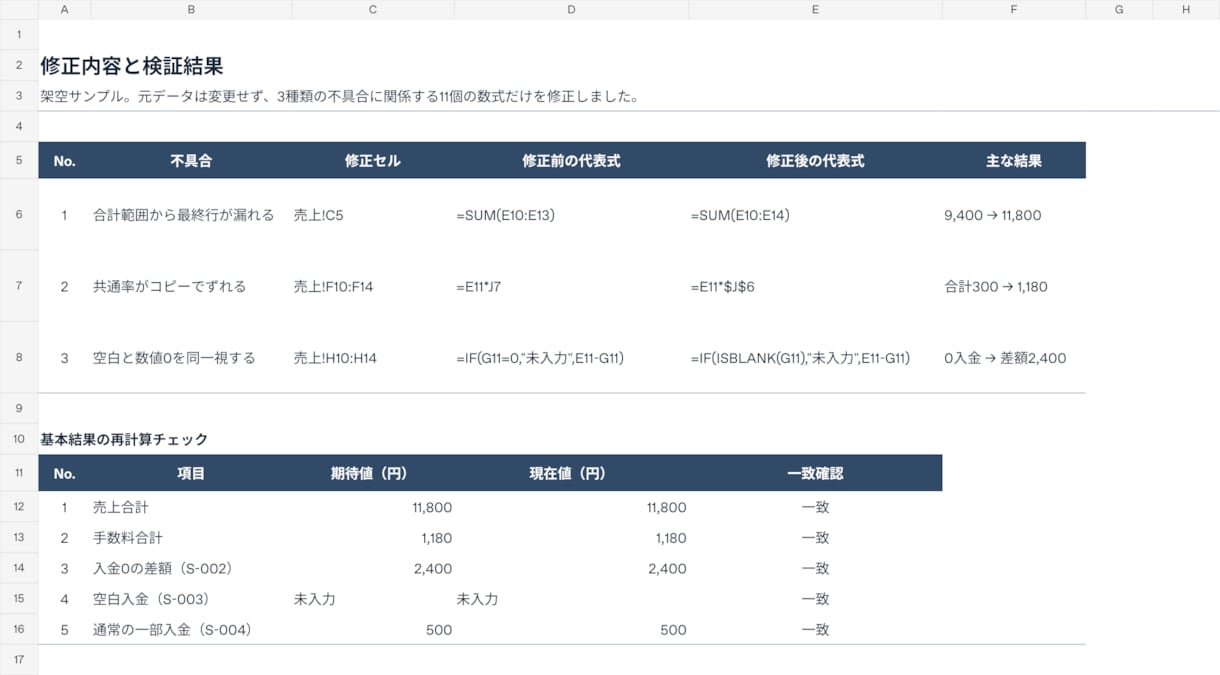This screenshot has width=1220, height=675.
Task: Click the 期待値（円） header cell
Action: [373, 473]
